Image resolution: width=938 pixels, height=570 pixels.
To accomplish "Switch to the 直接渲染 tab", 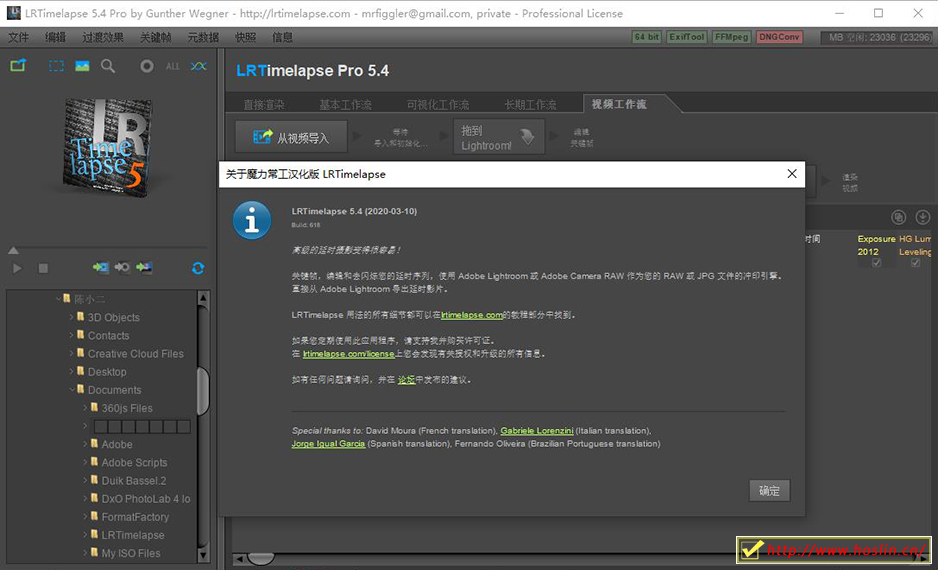I will click(x=264, y=105).
